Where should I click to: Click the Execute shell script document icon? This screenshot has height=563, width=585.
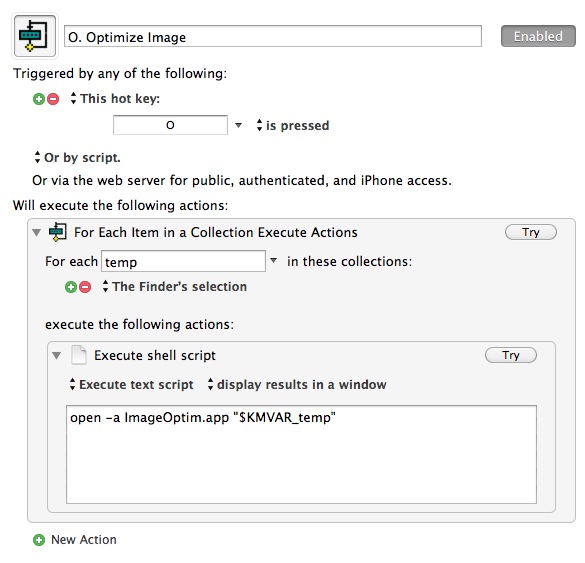click(x=79, y=355)
